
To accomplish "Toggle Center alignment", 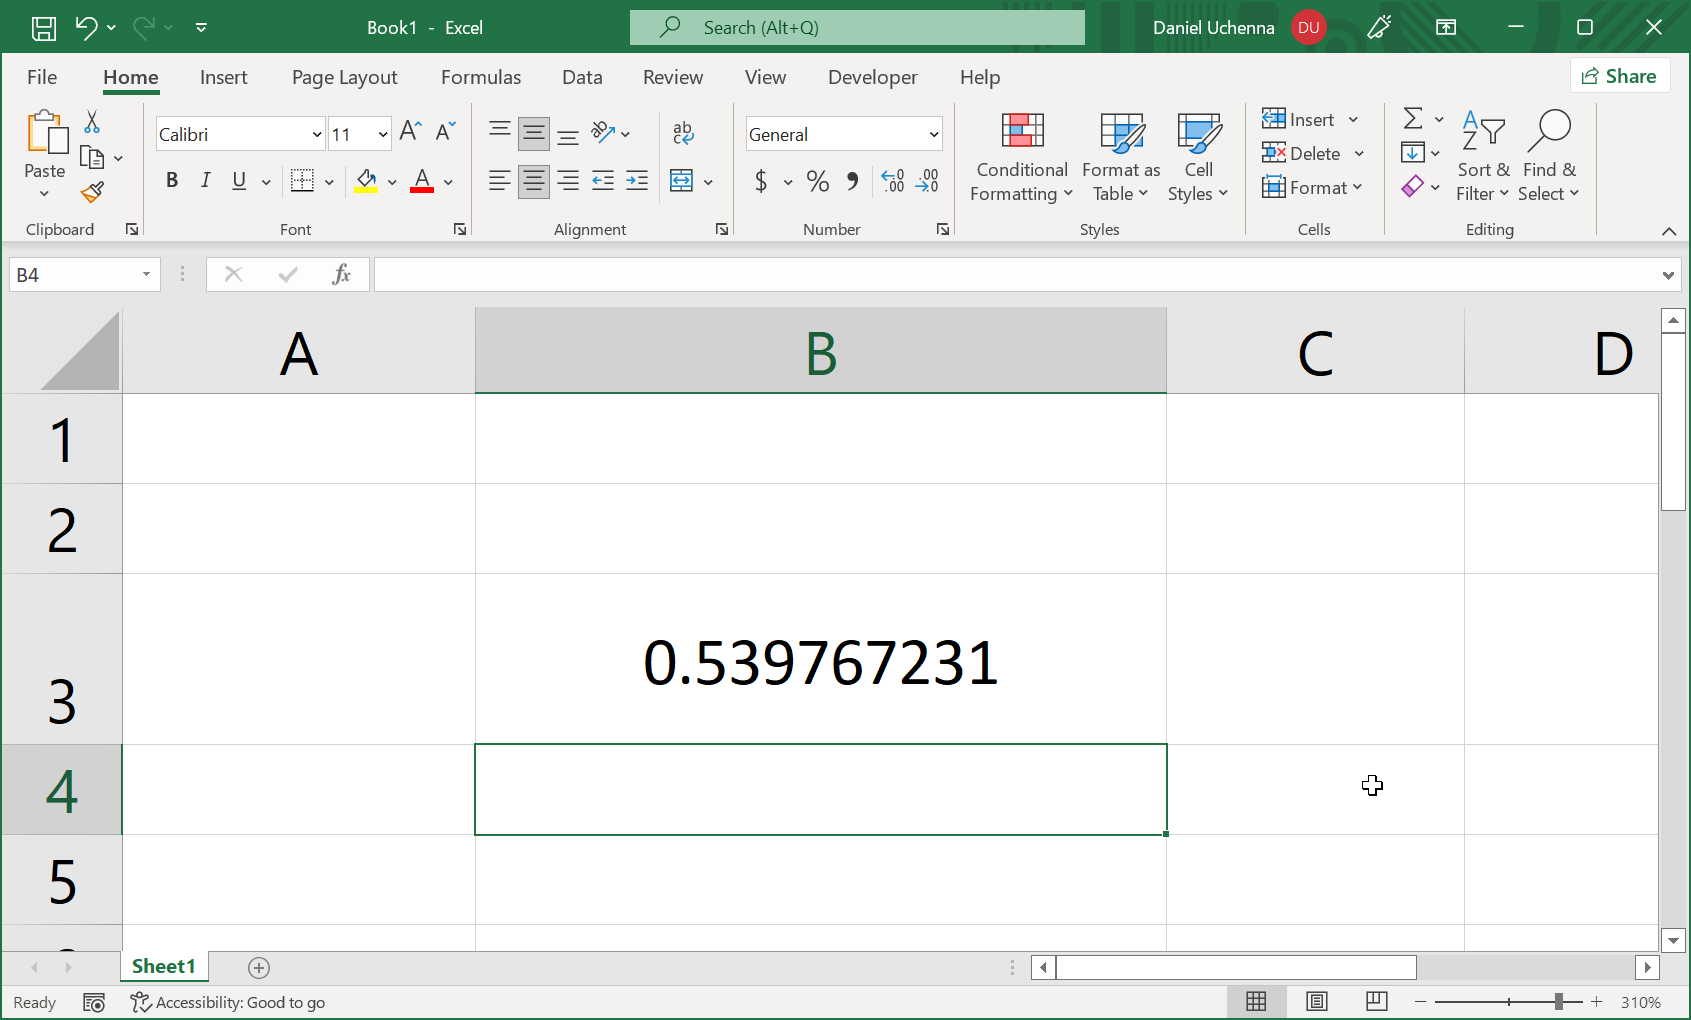I will coord(533,181).
